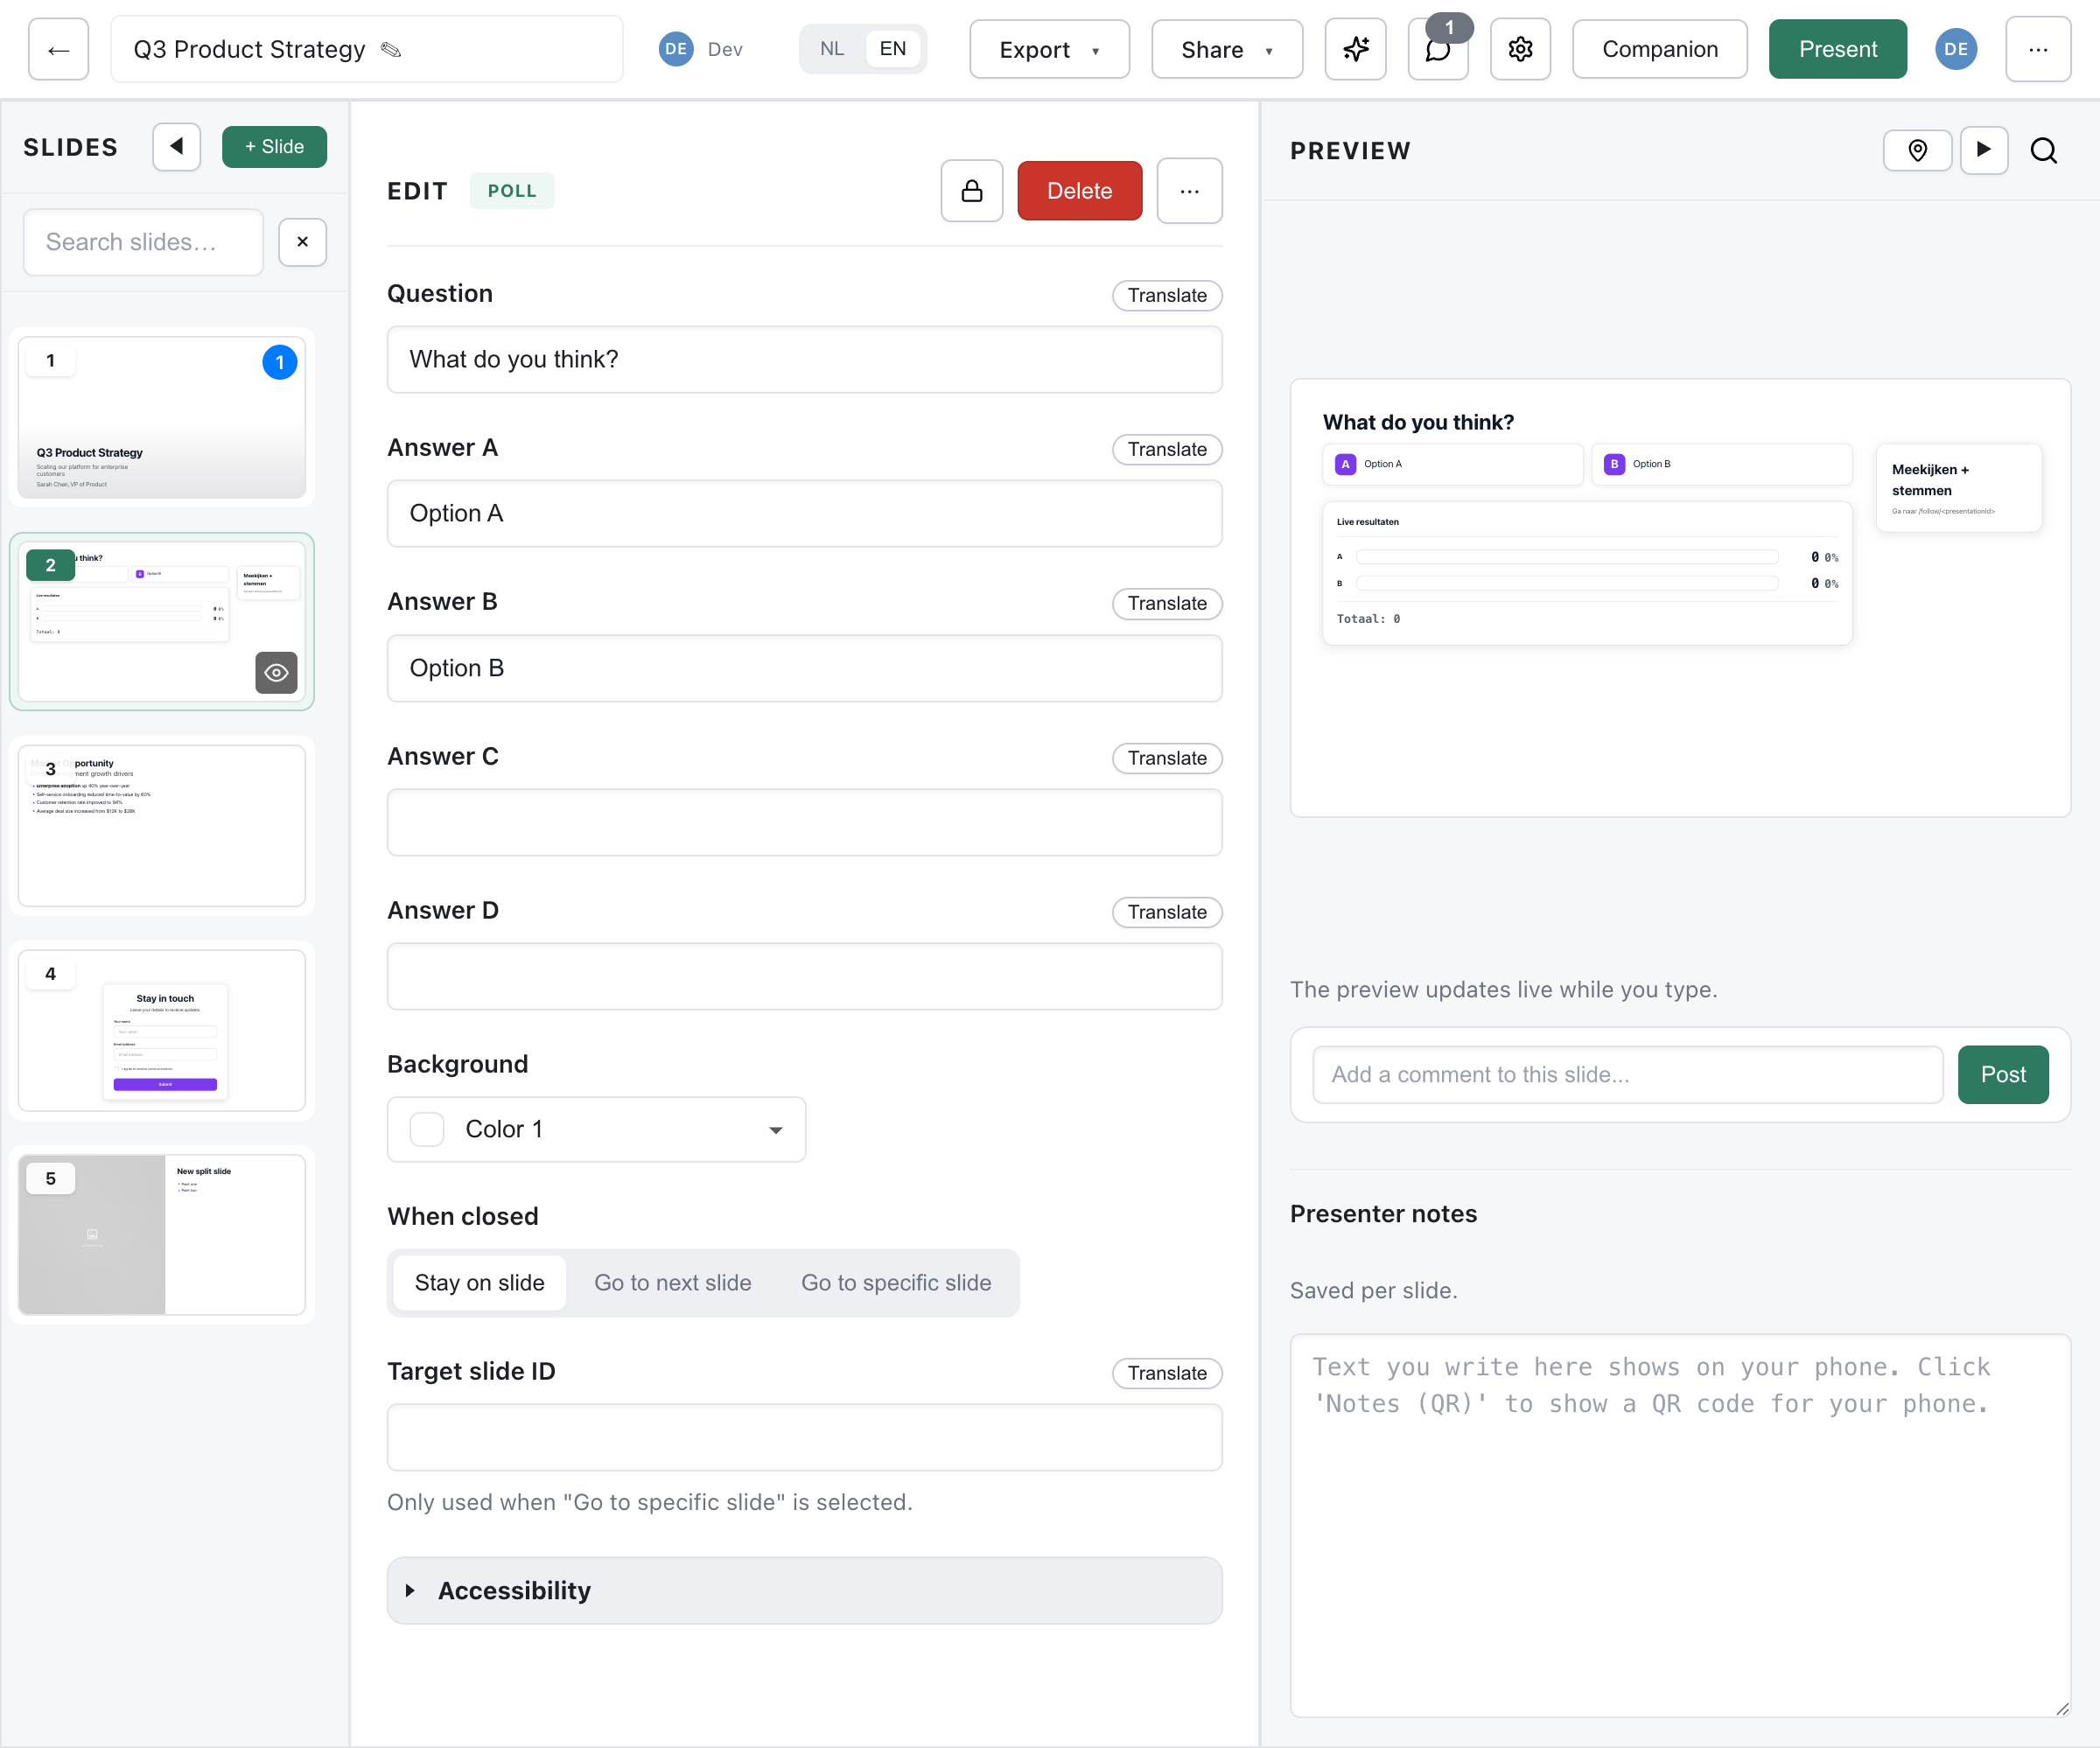
Task: Click the Target slide ID field
Action: point(805,1437)
